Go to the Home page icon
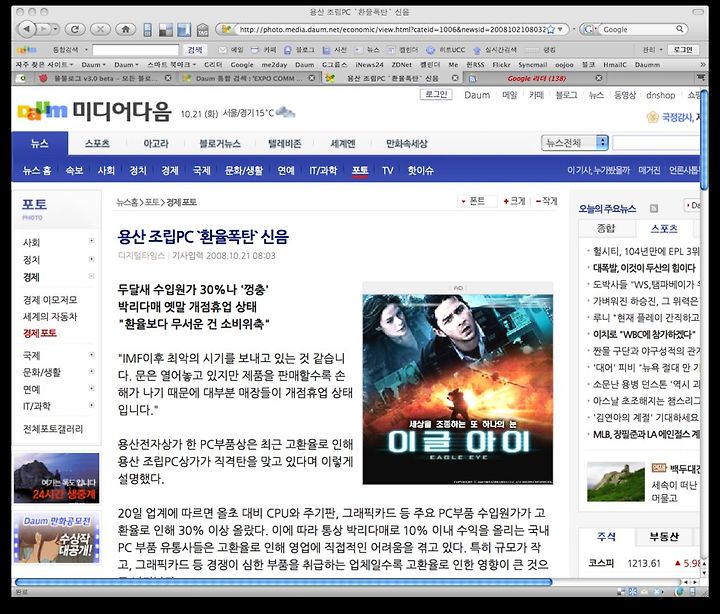Image resolution: width=720 pixels, height=614 pixels. pyautogui.click(x=125, y=29)
